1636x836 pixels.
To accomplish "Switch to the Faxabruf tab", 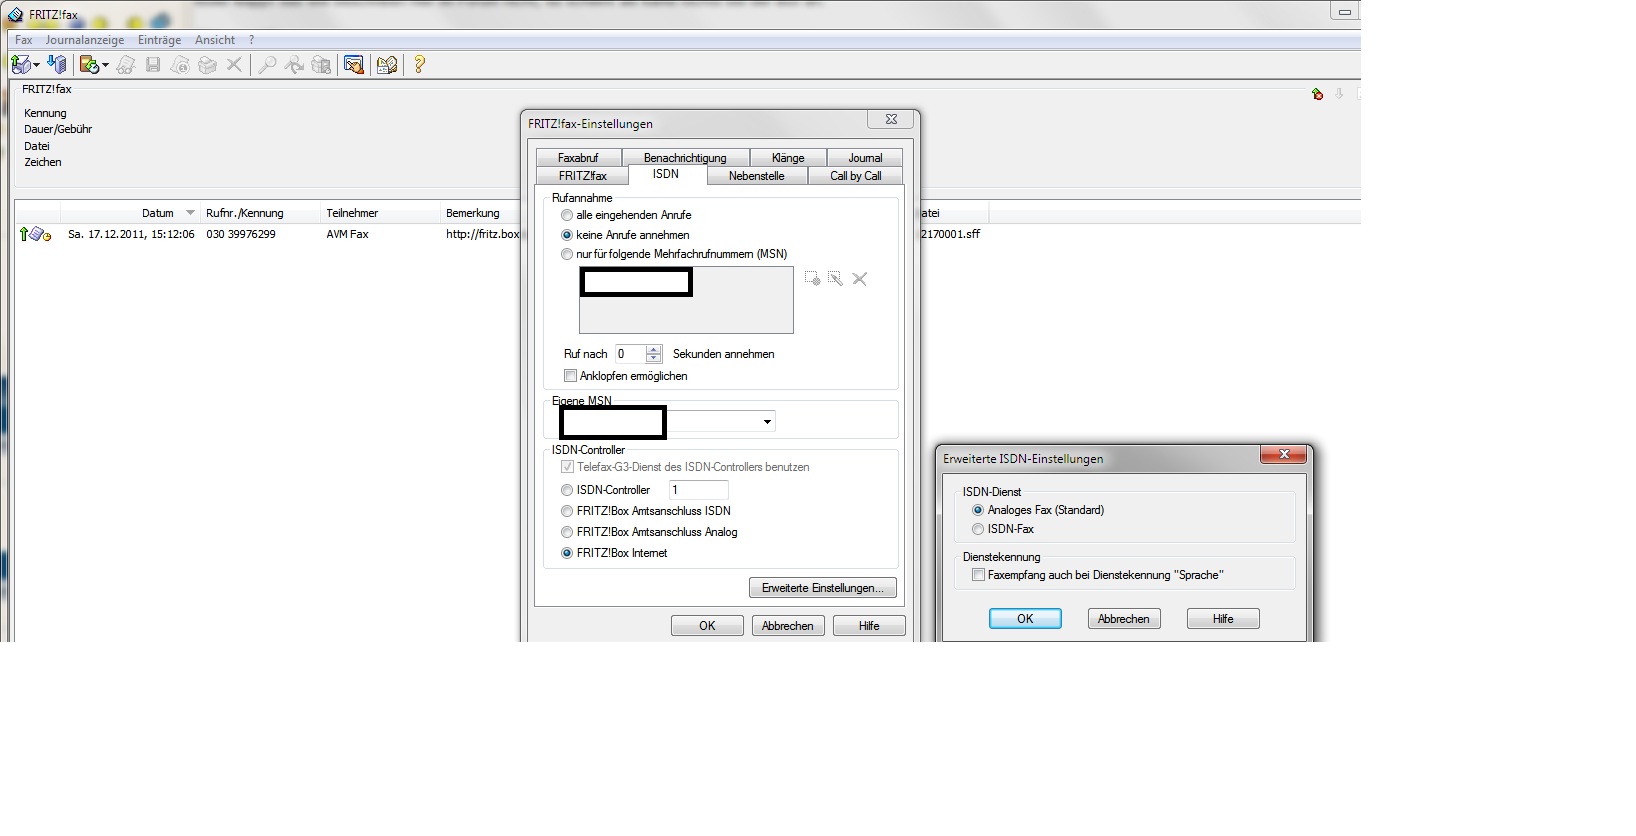I will pyautogui.click(x=578, y=158).
